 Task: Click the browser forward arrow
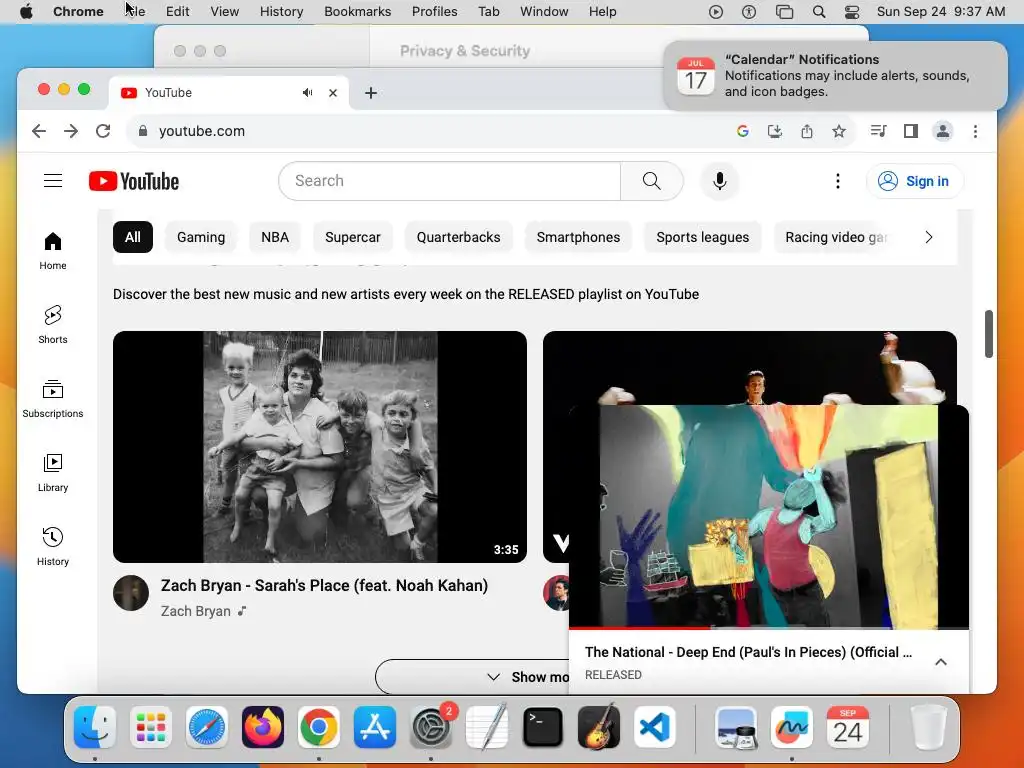[71, 131]
